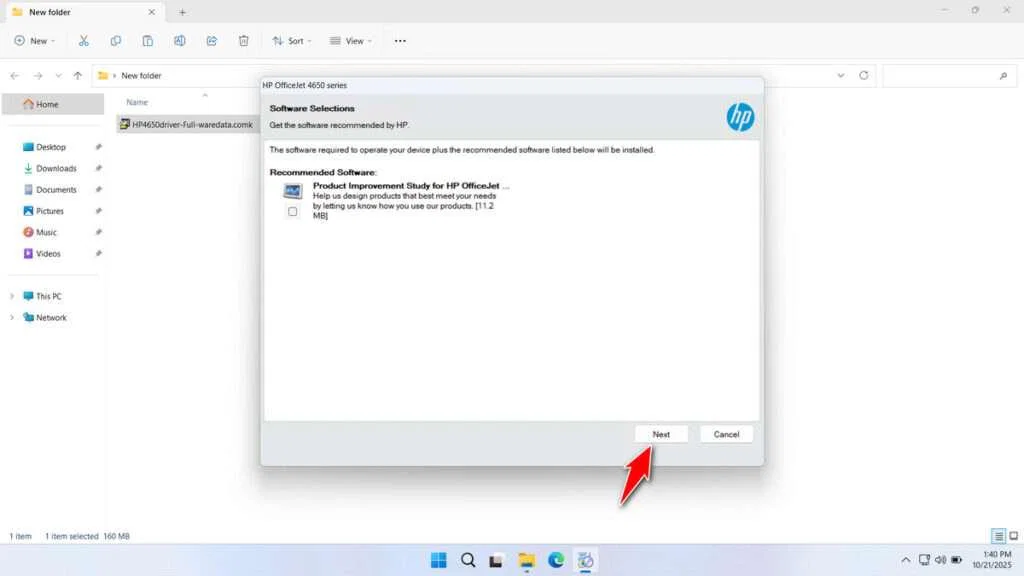Unpin Downloads from Quick Access
The image size is (1024, 576).
point(97,168)
